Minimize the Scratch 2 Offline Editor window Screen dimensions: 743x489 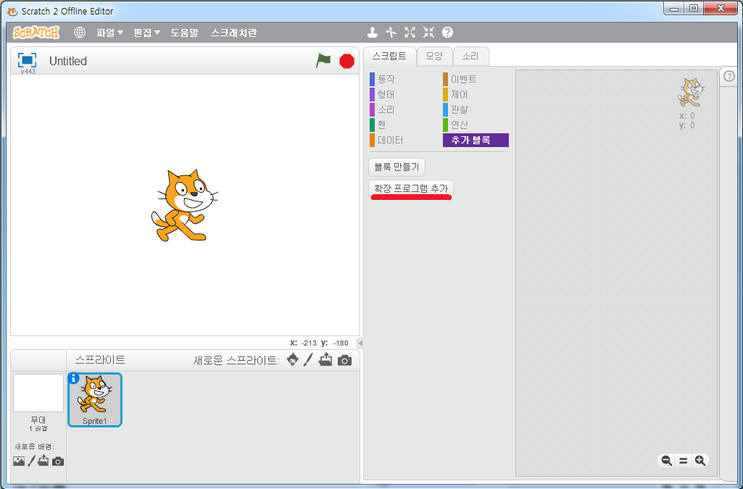click(x=675, y=9)
